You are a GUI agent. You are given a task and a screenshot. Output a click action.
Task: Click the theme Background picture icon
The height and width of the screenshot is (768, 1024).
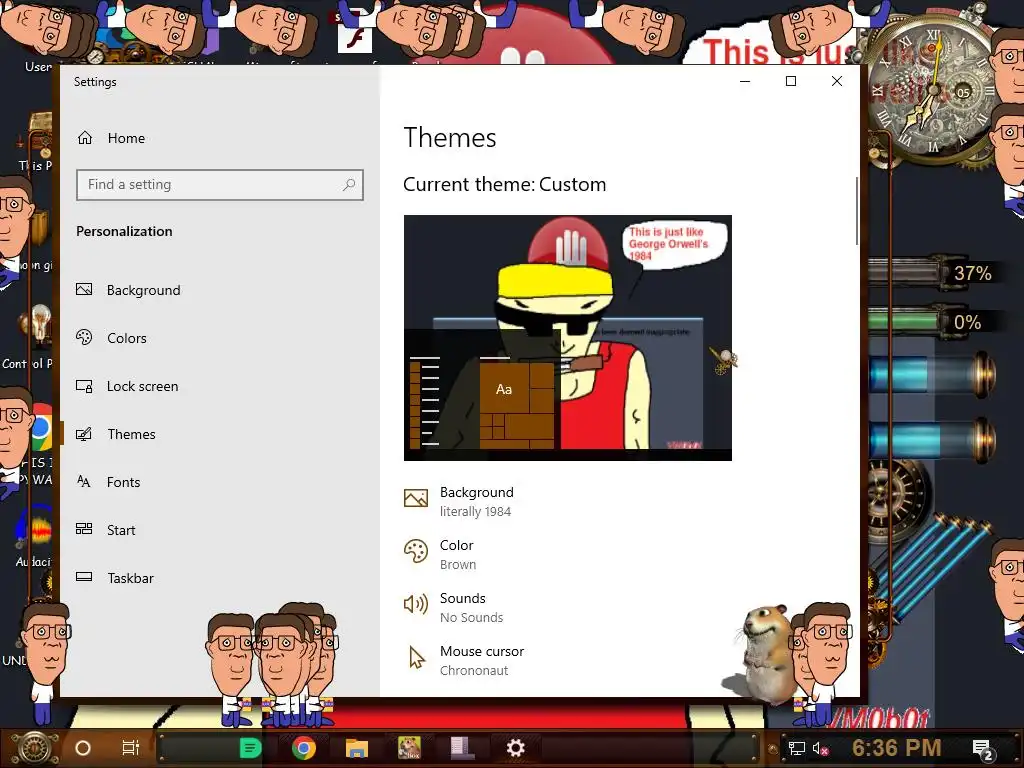(x=416, y=499)
